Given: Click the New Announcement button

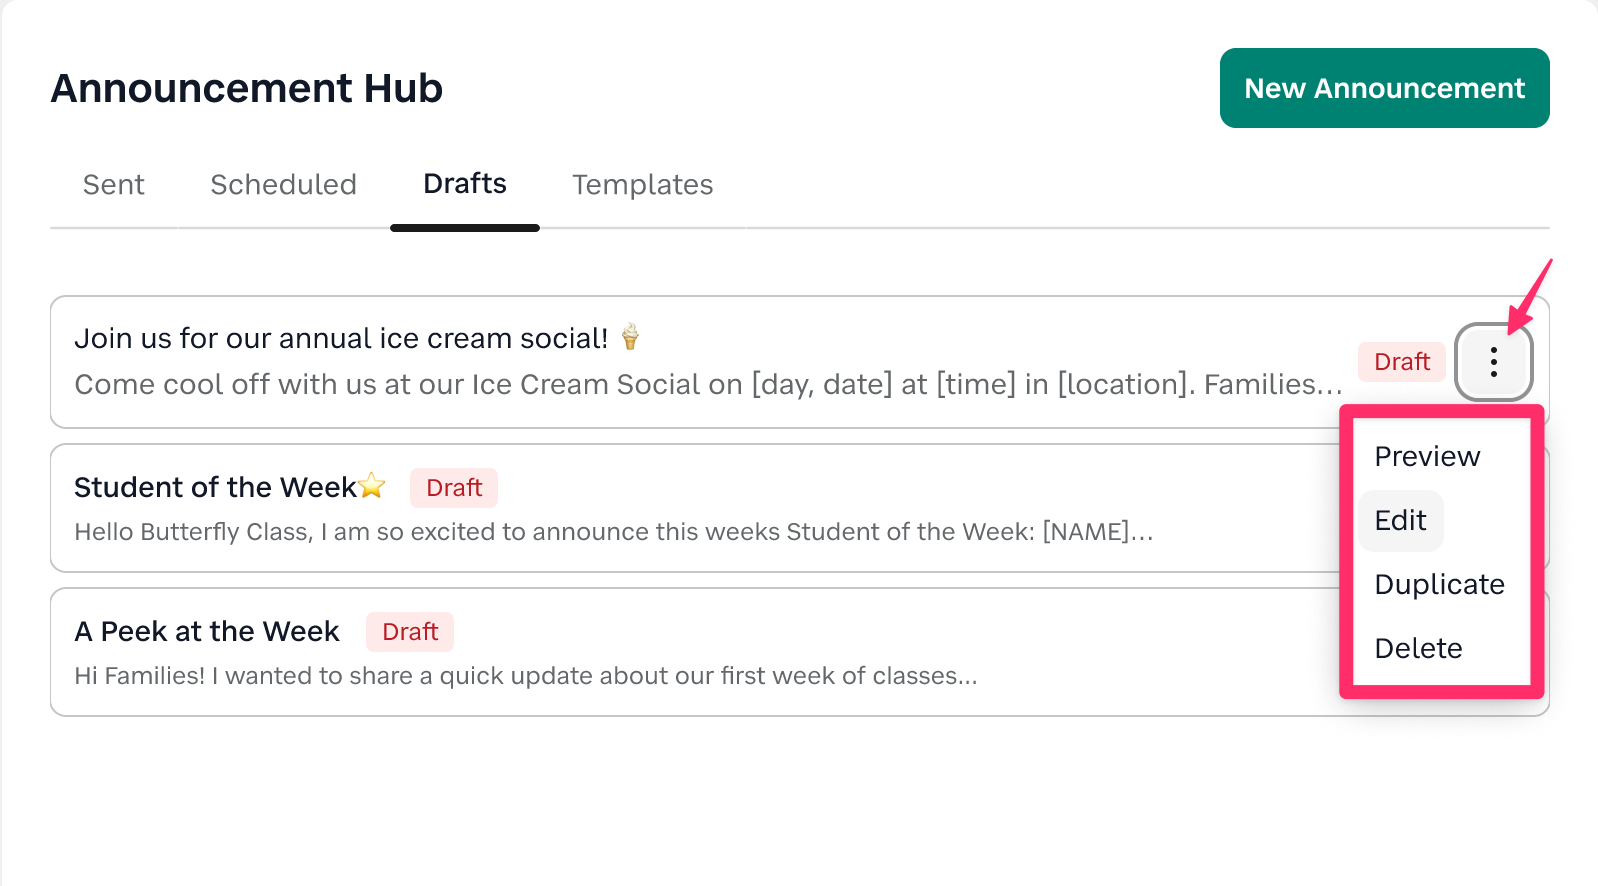Looking at the screenshot, I should pyautogui.click(x=1384, y=88).
